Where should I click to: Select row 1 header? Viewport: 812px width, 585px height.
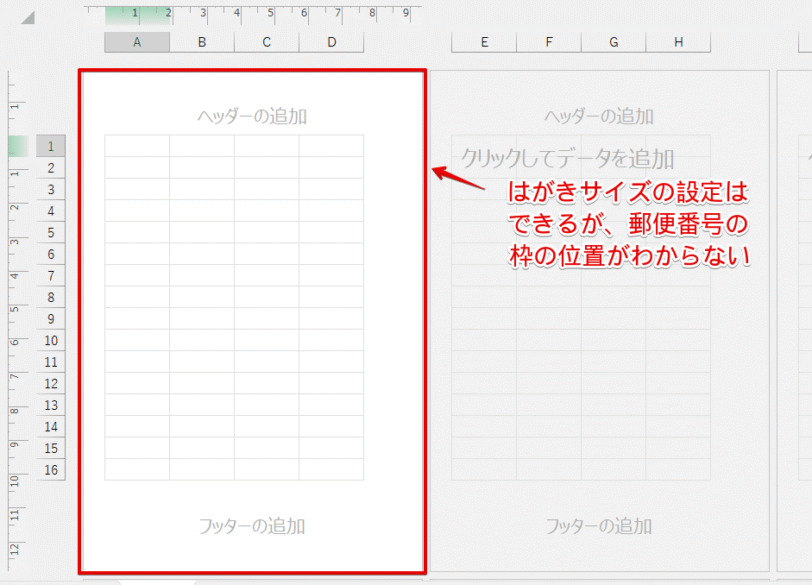point(50,145)
